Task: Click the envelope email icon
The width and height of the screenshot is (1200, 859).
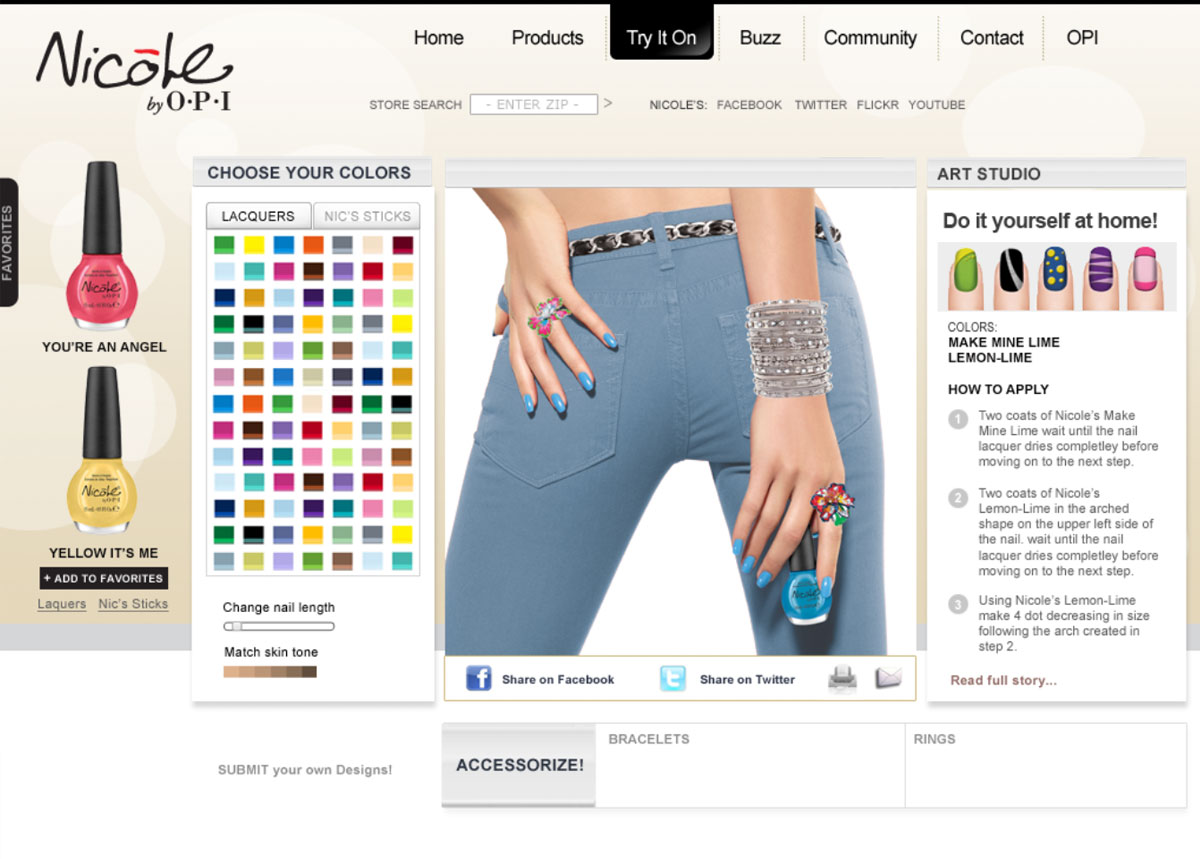Action: point(889,678)
